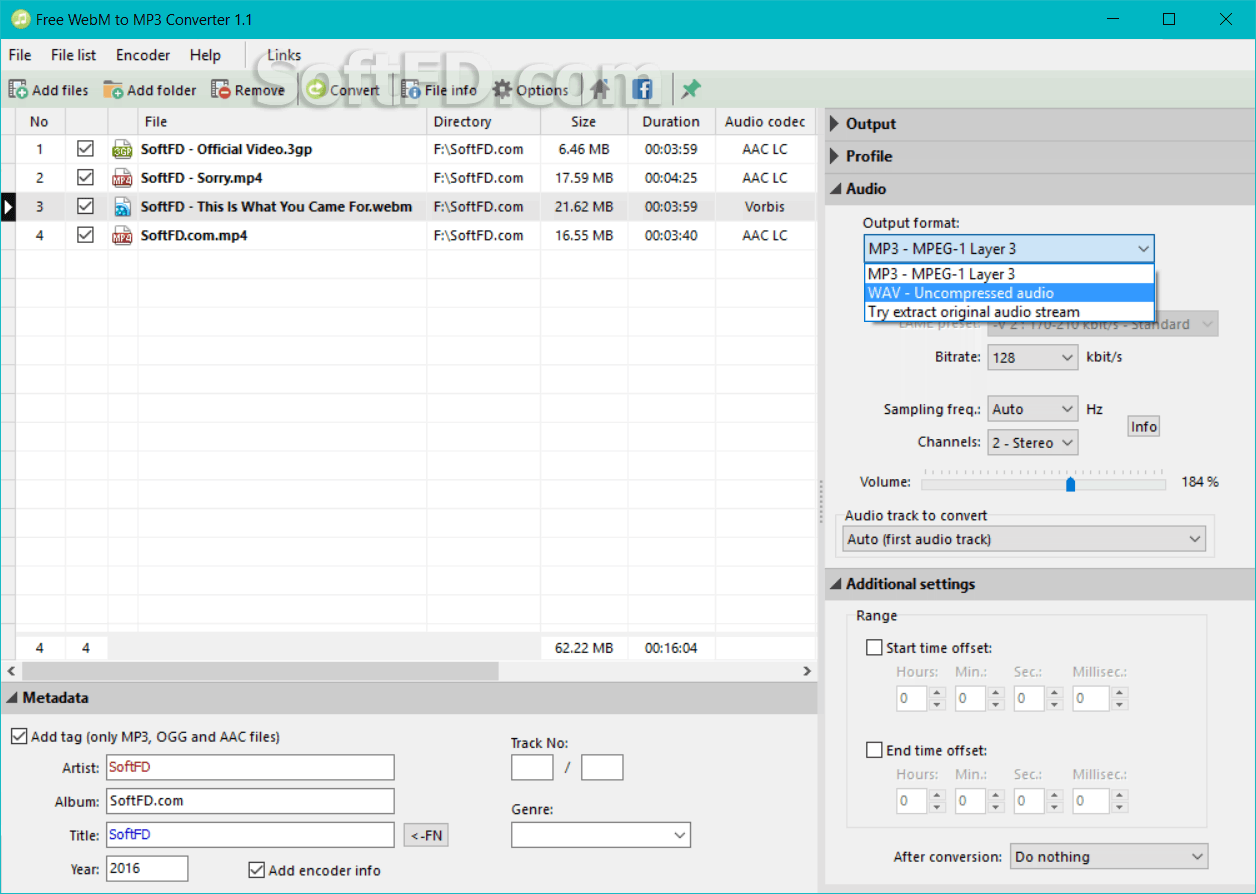Increase Start time offset Hours stepper
Image resolution: width=1256 pixels, height=894 pixels.
[937, 692]
